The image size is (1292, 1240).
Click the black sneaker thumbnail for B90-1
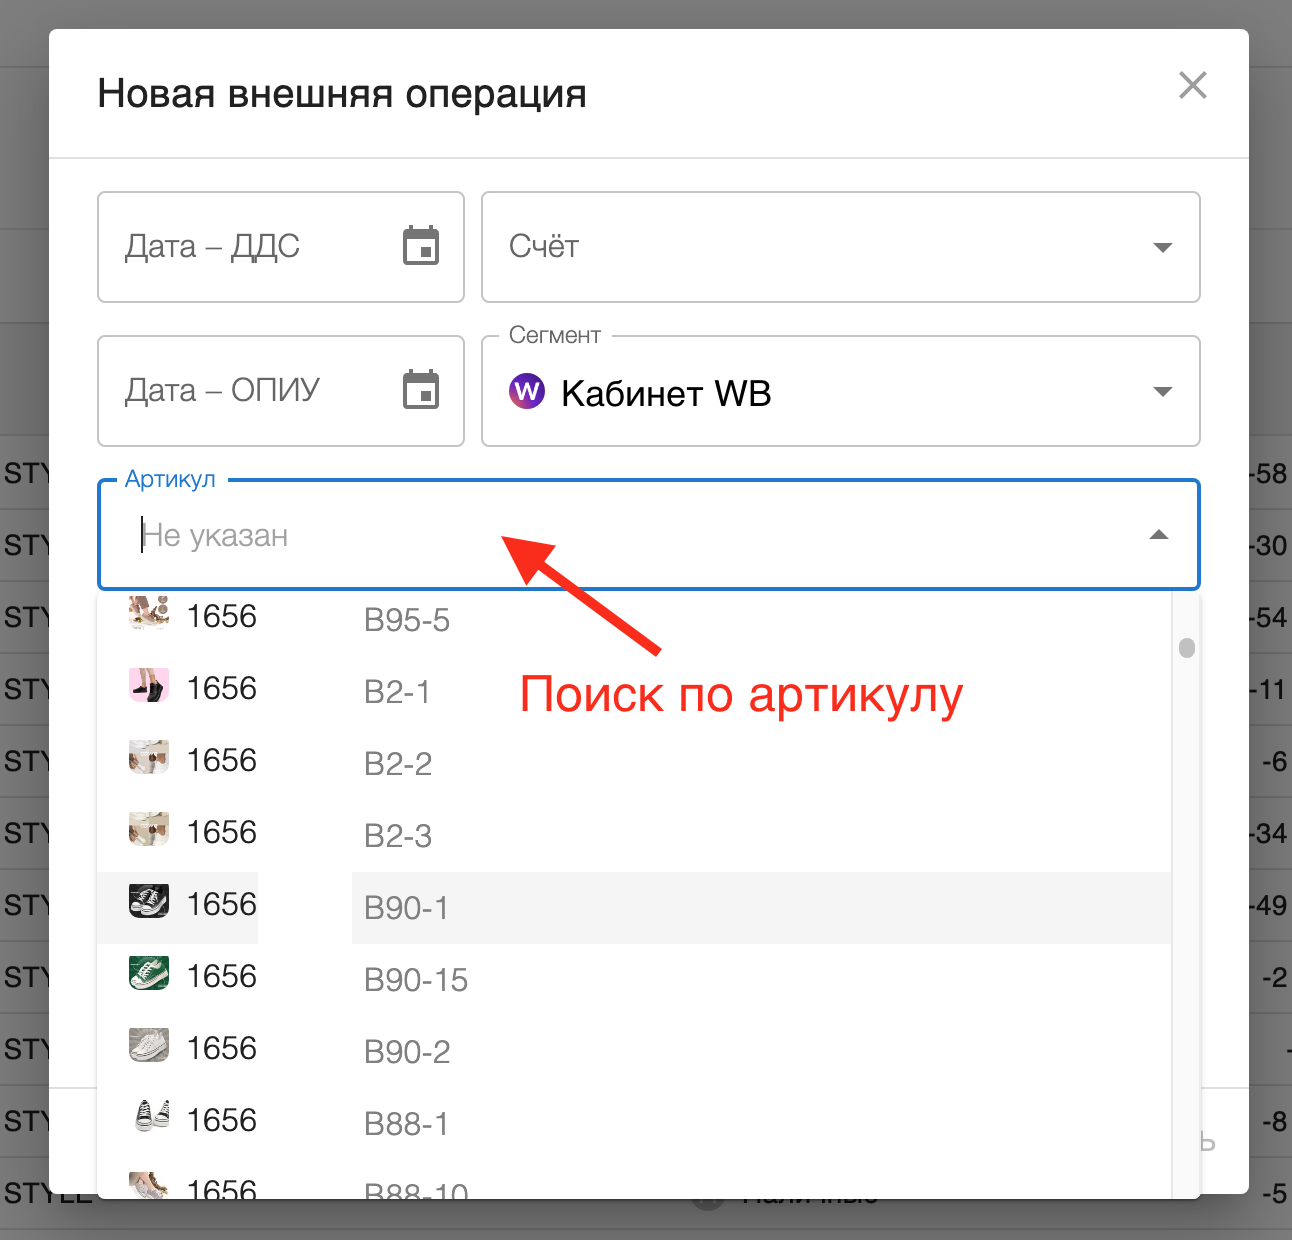[149, 901]
